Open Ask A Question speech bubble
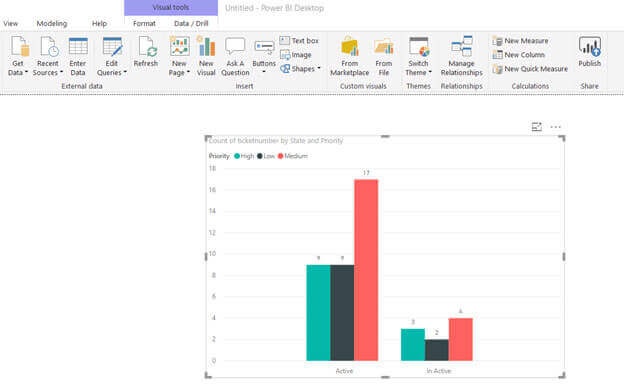Screen dimensions: 624x391 [235, 47]
